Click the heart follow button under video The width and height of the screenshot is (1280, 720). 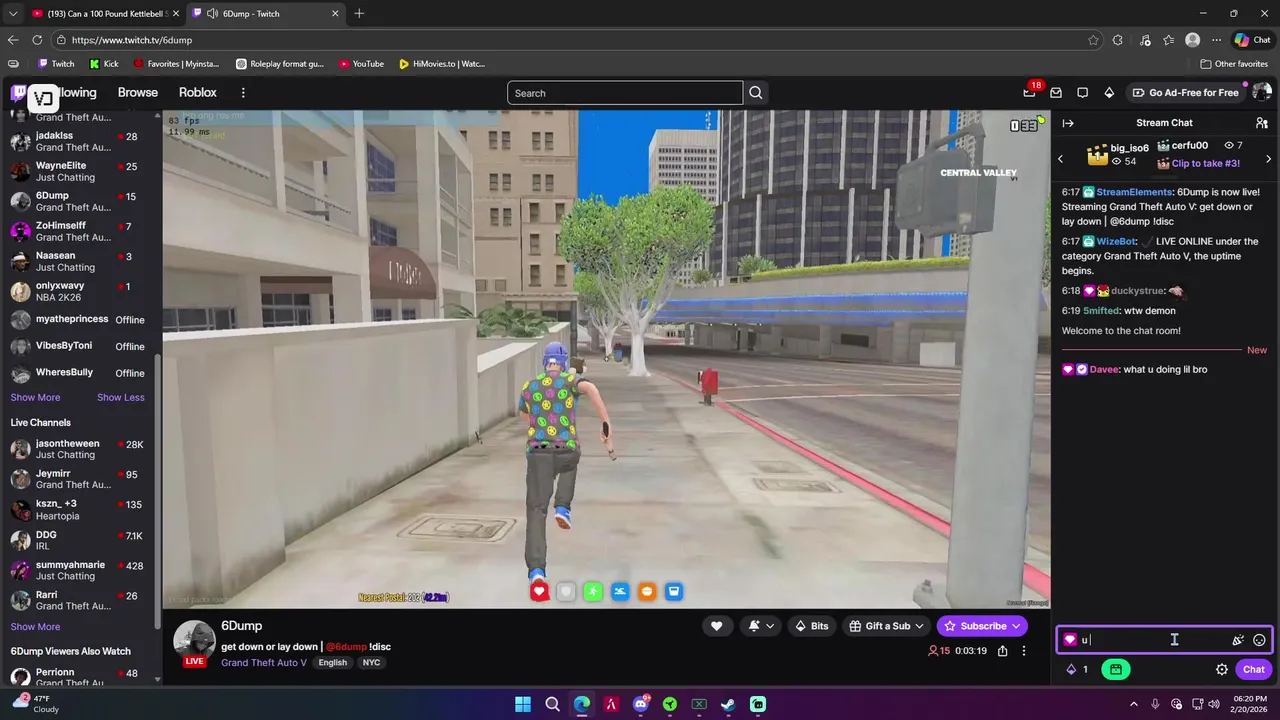[716, 626]
